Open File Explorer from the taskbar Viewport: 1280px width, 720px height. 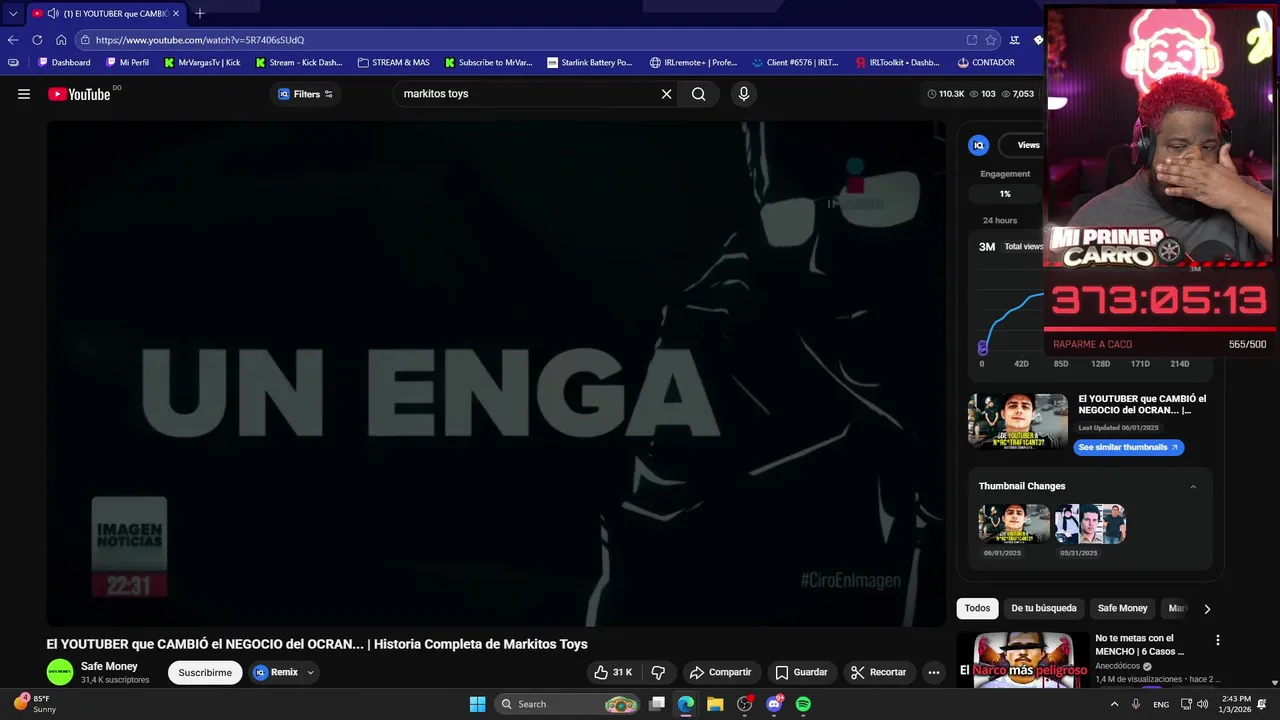715,704
